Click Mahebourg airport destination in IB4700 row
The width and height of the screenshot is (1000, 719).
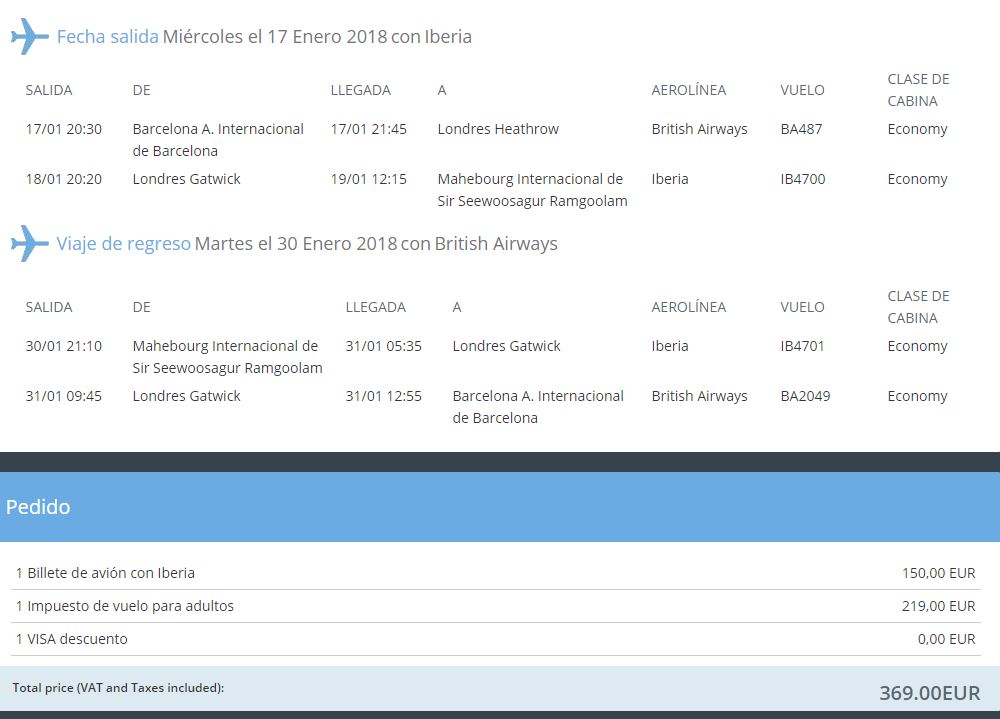coord(533,190)
